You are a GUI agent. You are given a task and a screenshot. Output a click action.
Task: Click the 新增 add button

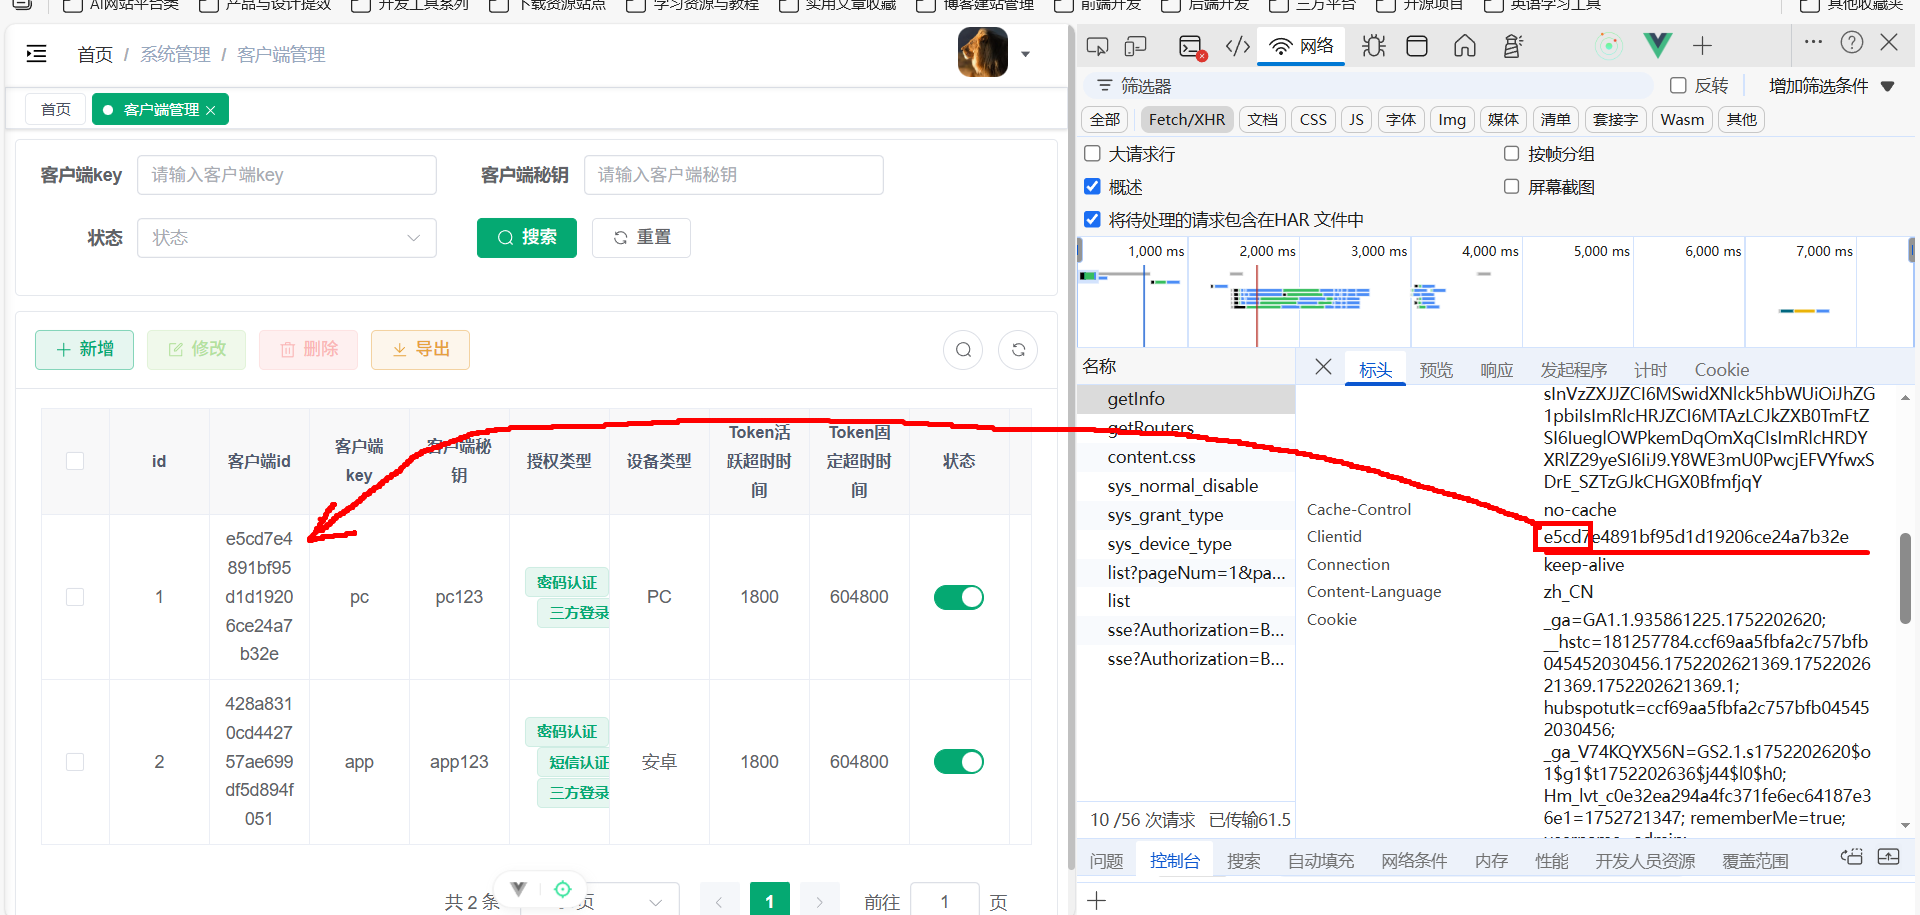[x=84, y=350]
